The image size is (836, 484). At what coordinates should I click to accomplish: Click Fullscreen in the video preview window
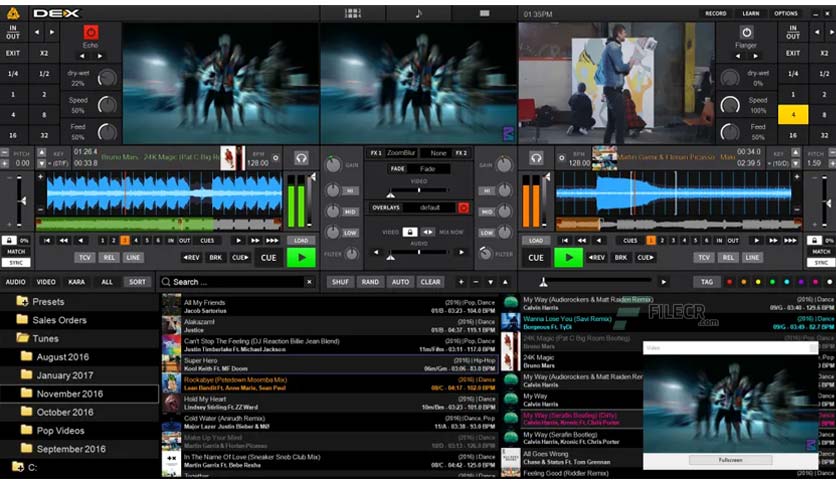coord(730,460)
